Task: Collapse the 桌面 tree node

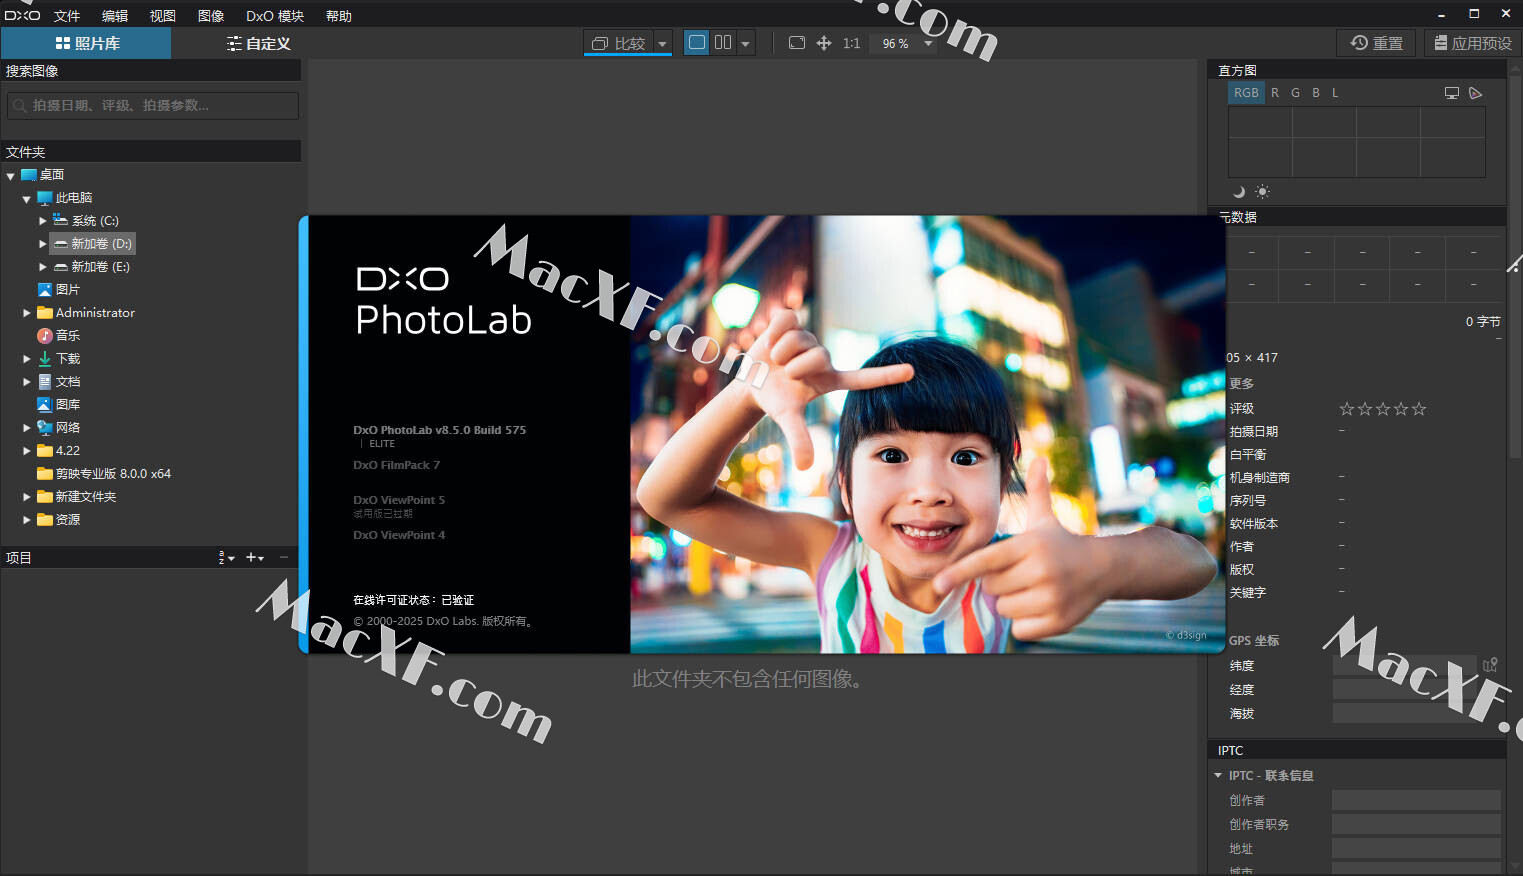Action: (11, 176)
